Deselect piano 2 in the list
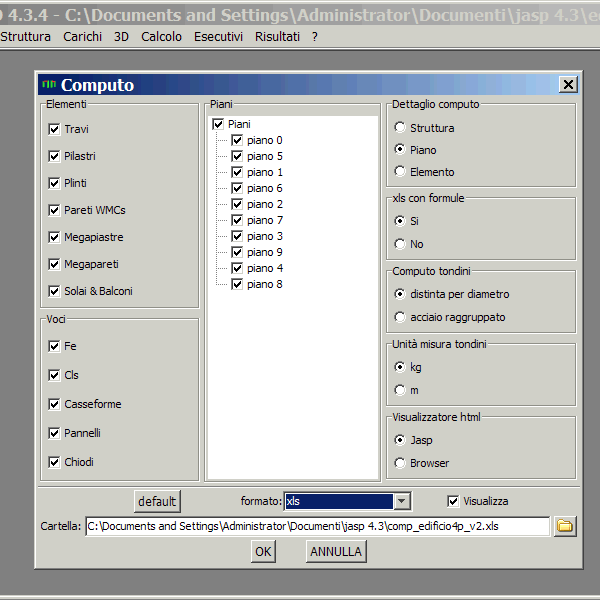 (237, 204)
